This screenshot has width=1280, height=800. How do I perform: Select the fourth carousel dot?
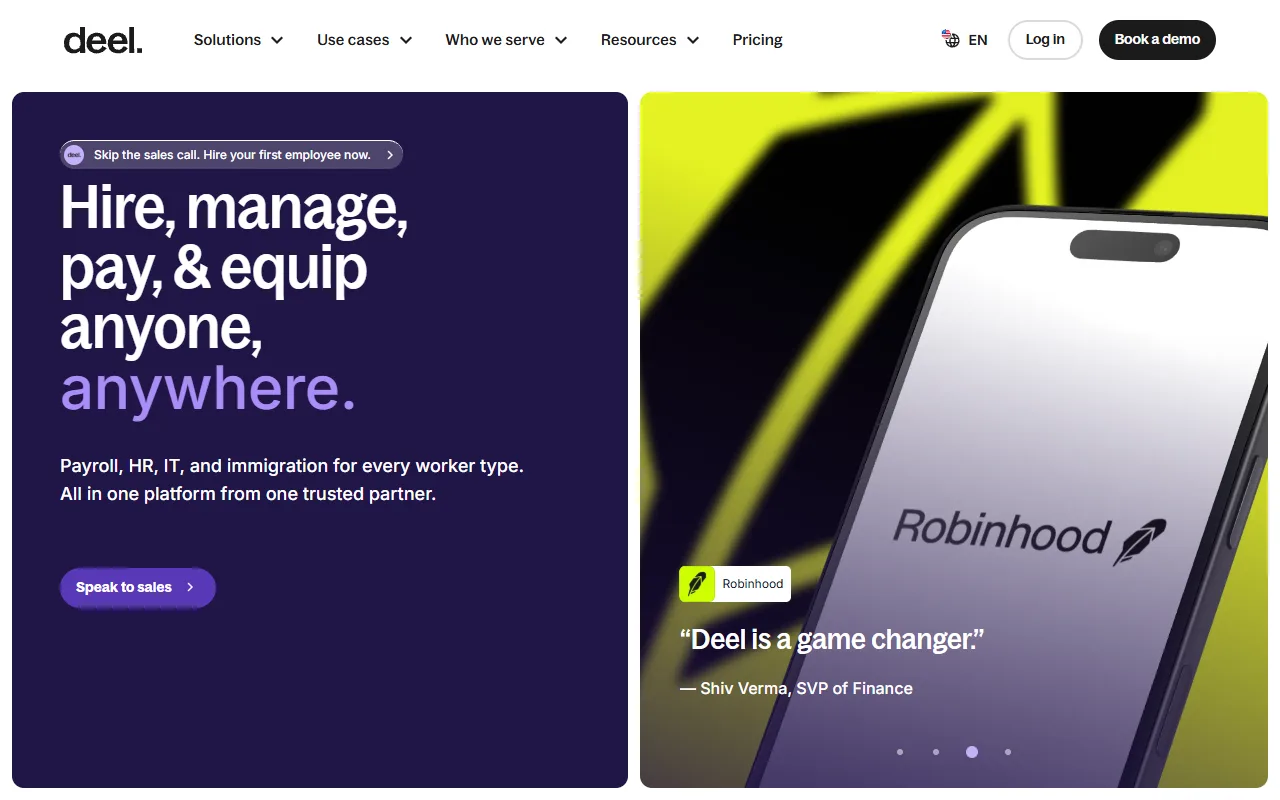point(1008,752)
